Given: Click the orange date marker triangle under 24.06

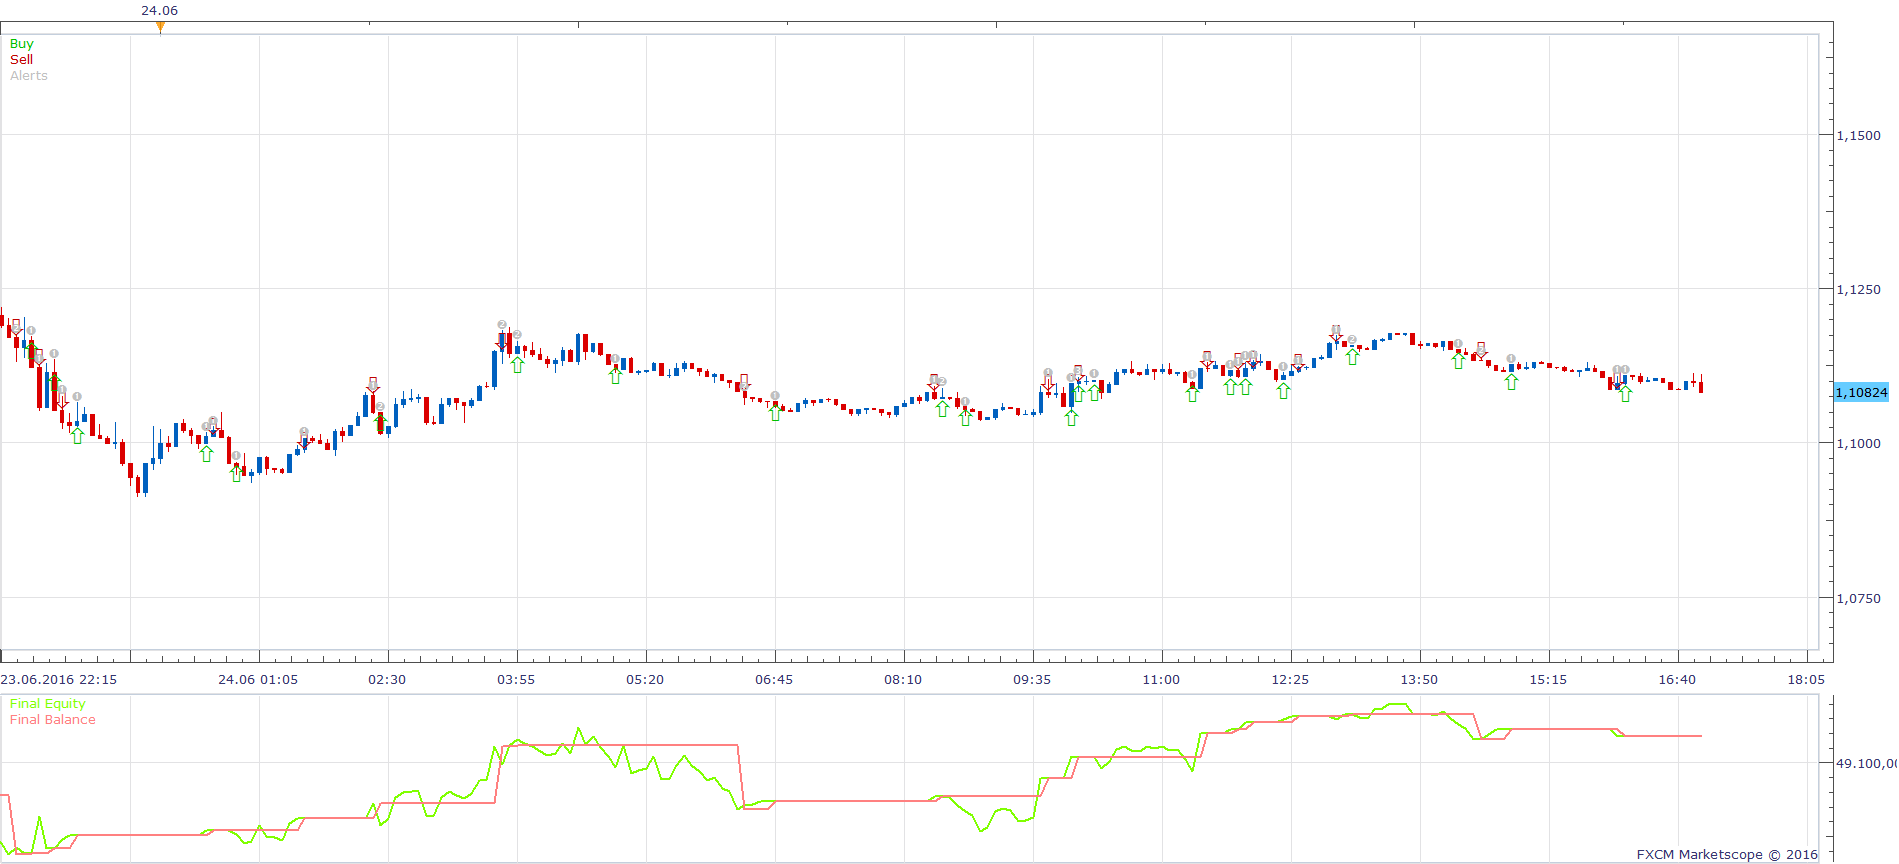Looking at the screenshot, I should click(160, 27).
